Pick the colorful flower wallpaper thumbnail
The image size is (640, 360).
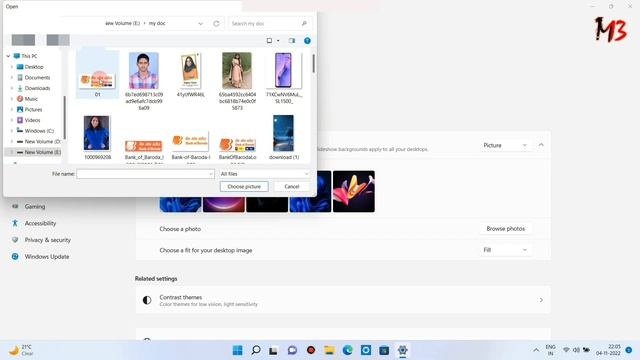[x=353, y=191]
